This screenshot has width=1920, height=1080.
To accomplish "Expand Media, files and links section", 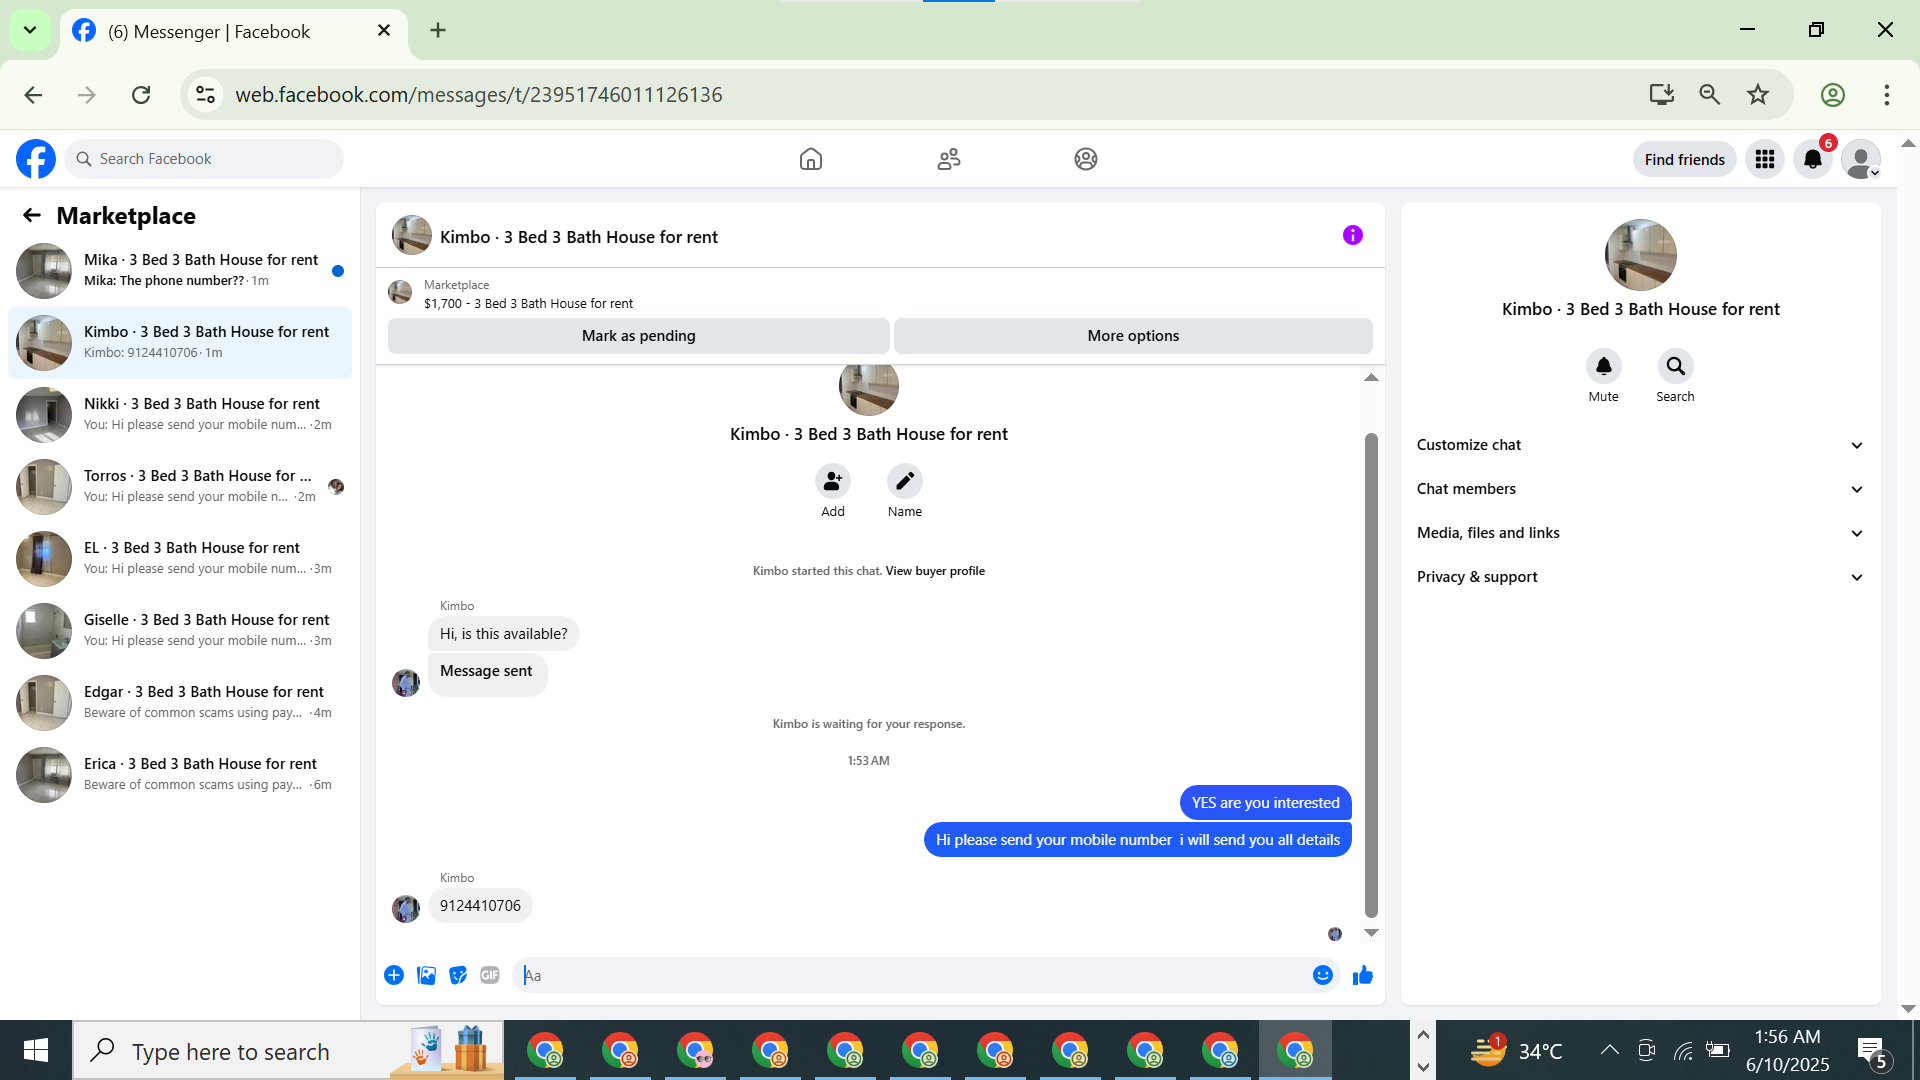I will [1640, 533].
